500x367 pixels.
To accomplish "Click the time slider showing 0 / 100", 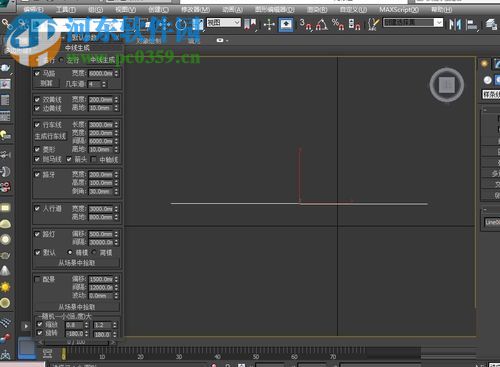I will point(76,342).
